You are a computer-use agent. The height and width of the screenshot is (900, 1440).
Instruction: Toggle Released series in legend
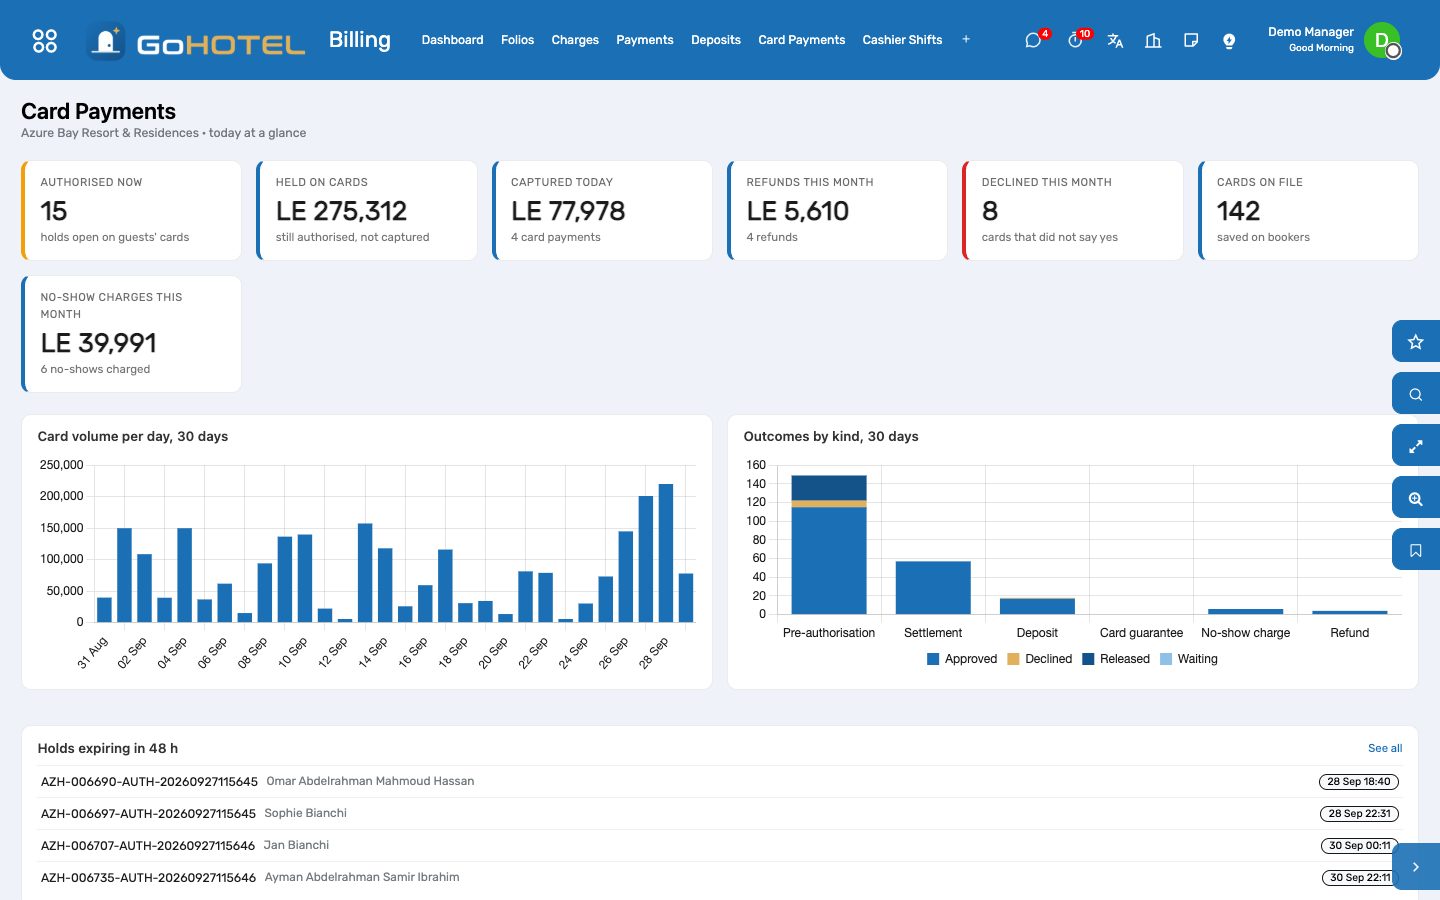coord(1116,659)
